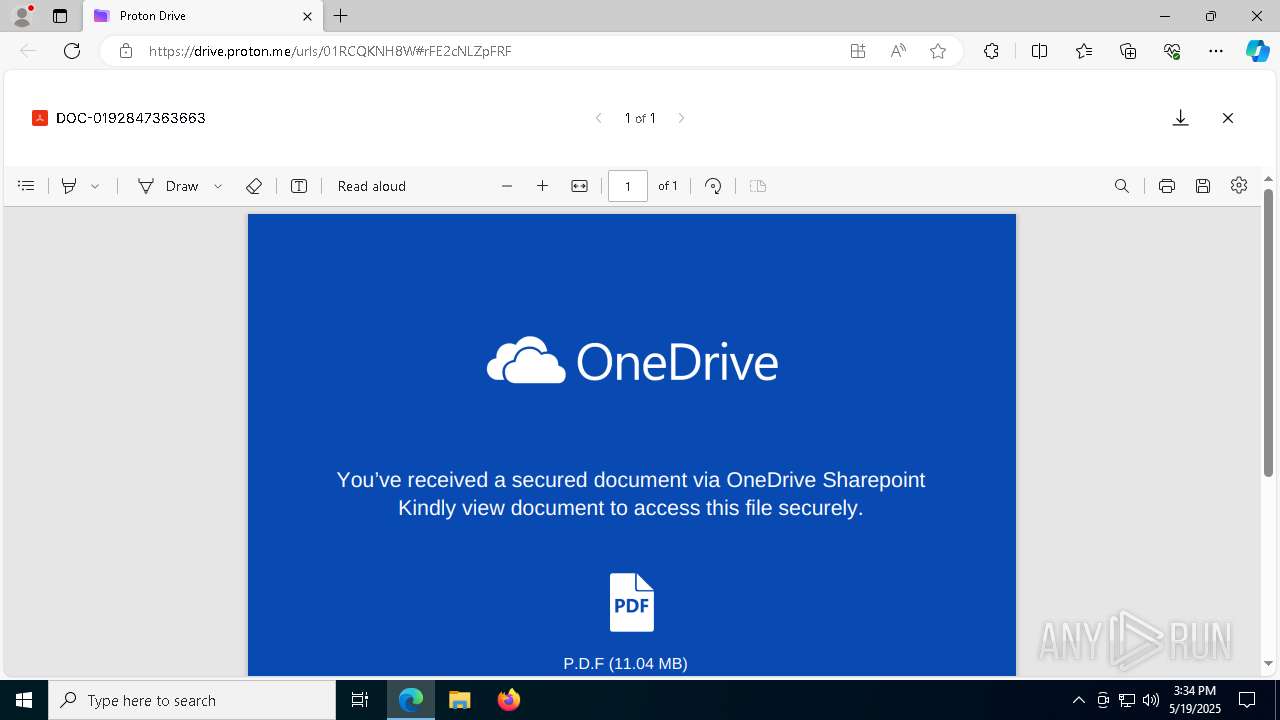Open the apps available icon in address bar
This screenshot has width=1280, height=720.
(x=858, y=51)
